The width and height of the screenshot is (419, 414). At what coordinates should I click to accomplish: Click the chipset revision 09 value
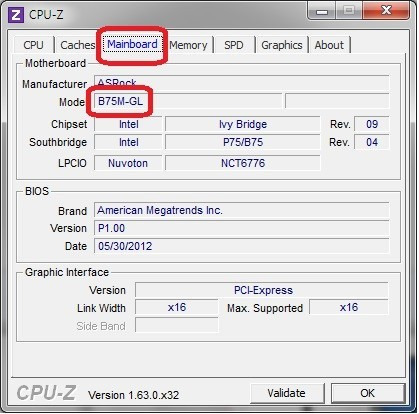pyautogui.click(x=372, y=124)
